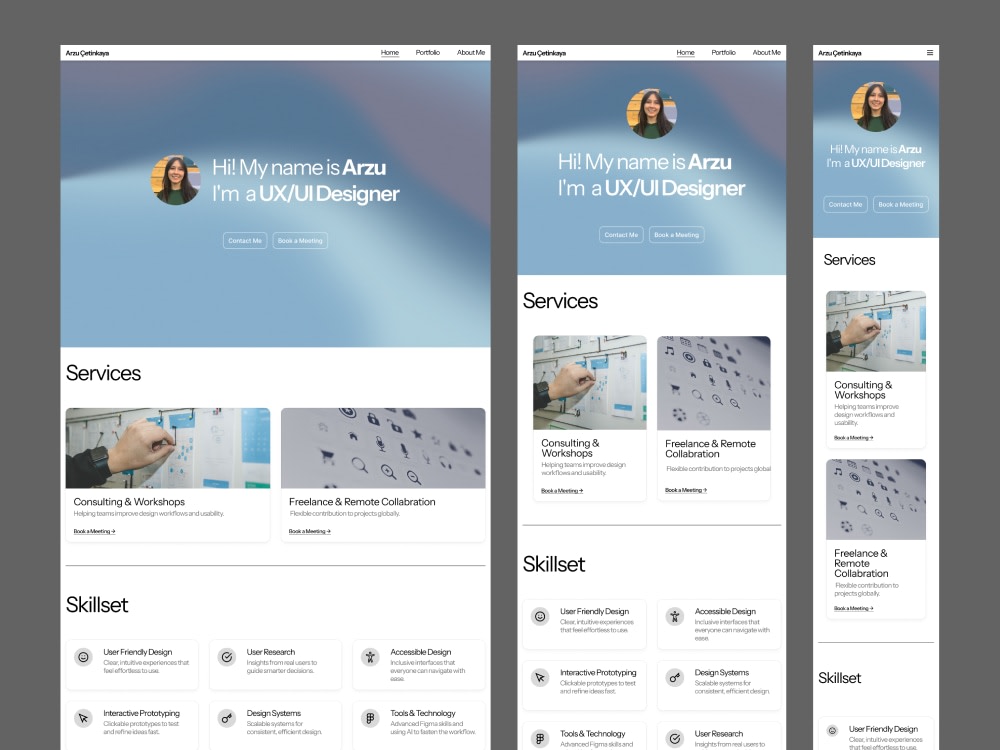Click Design Systems icon in wide desktop mockup
The image size is (1000, 750).
pos(226,718)
